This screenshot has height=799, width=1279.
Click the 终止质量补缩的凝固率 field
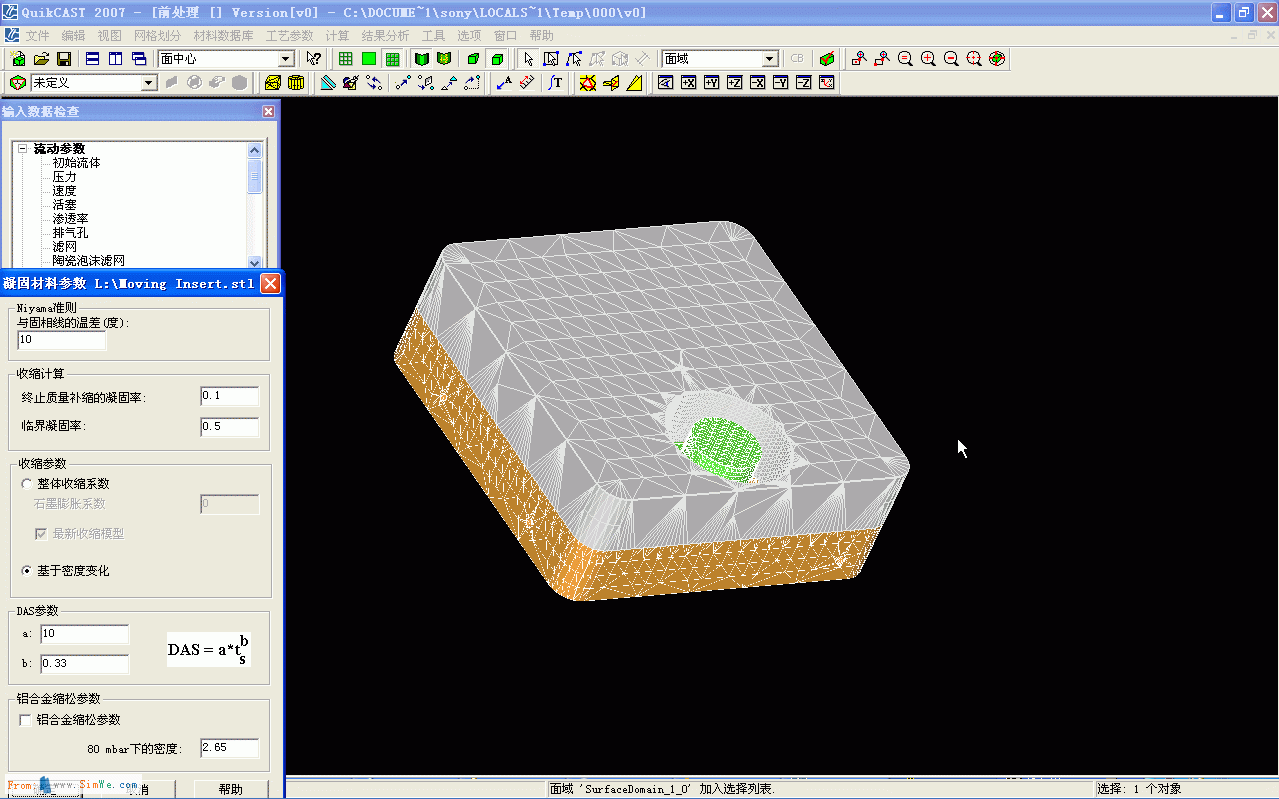tap(229, 396)
